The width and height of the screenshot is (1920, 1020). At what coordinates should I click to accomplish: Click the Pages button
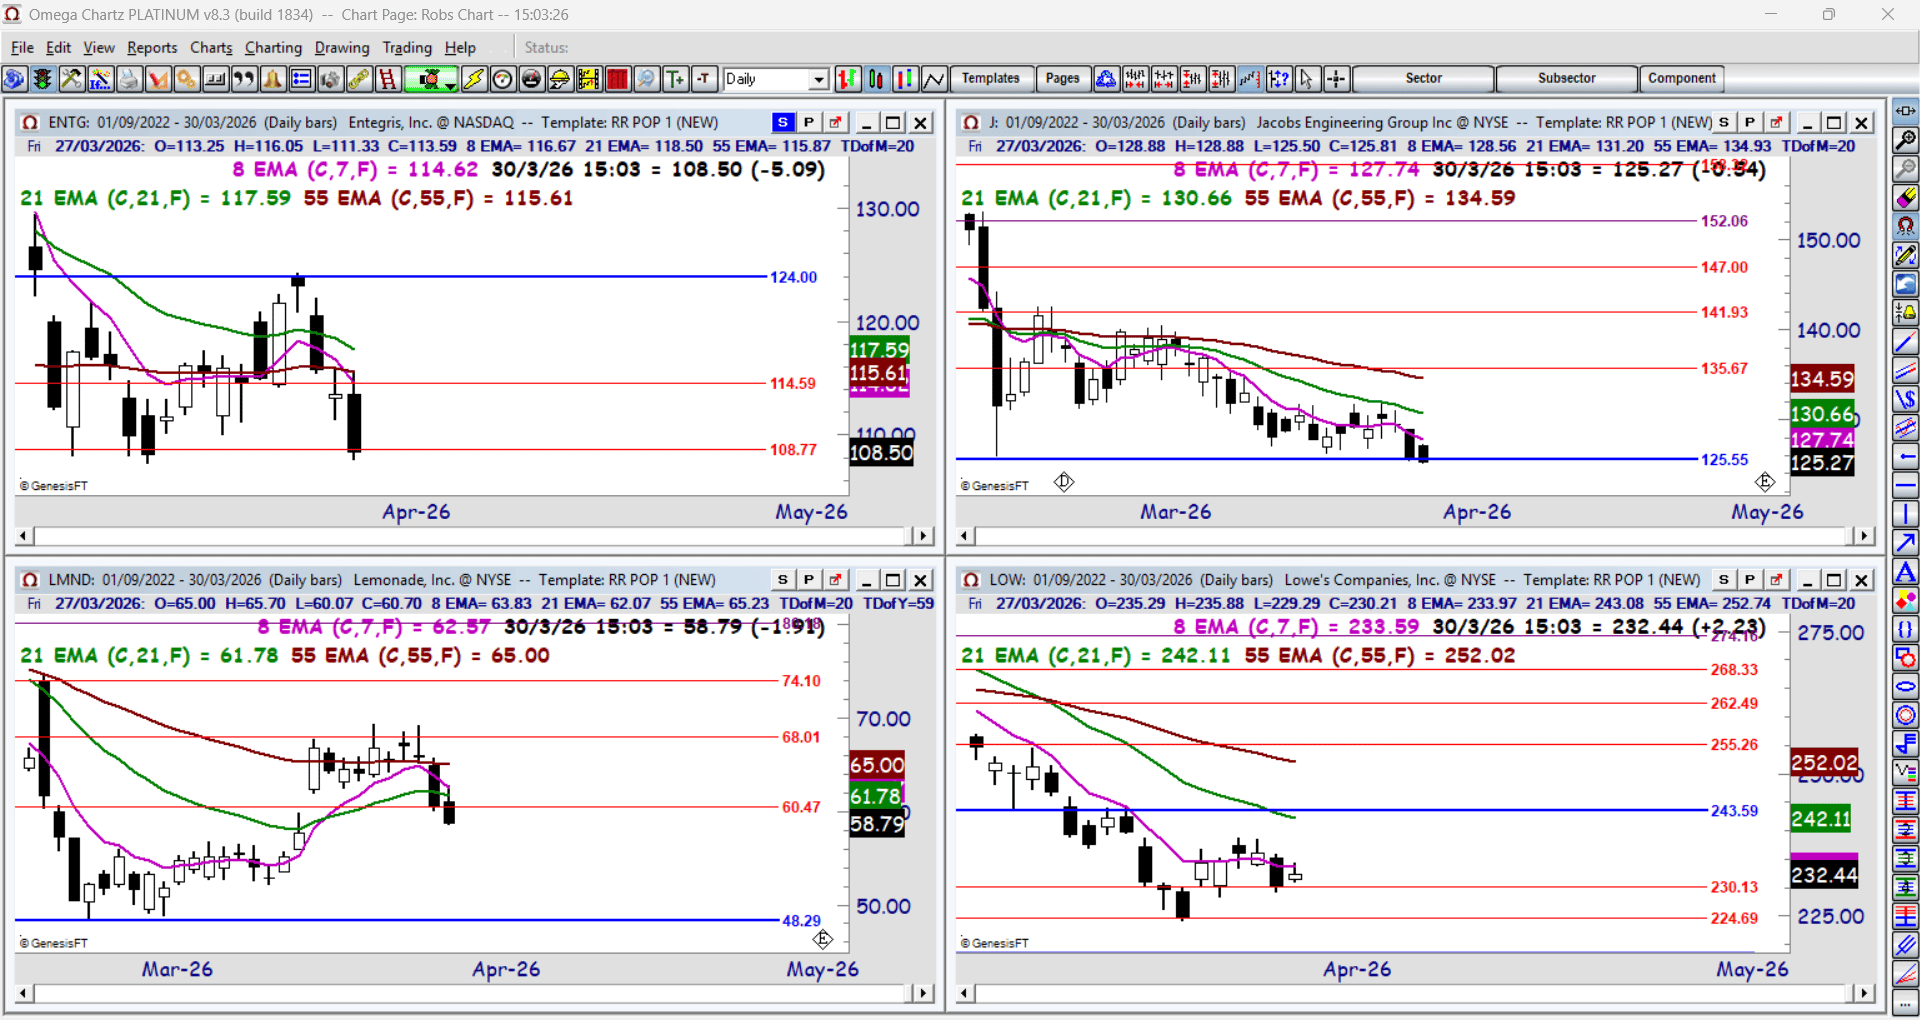click(x=1063, y=79)
